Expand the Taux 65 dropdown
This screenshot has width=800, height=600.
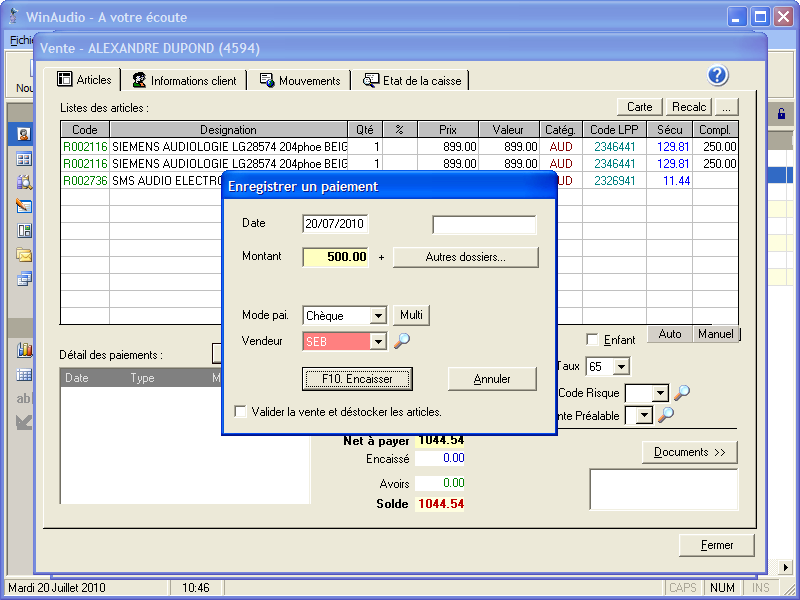pos(621,367)
